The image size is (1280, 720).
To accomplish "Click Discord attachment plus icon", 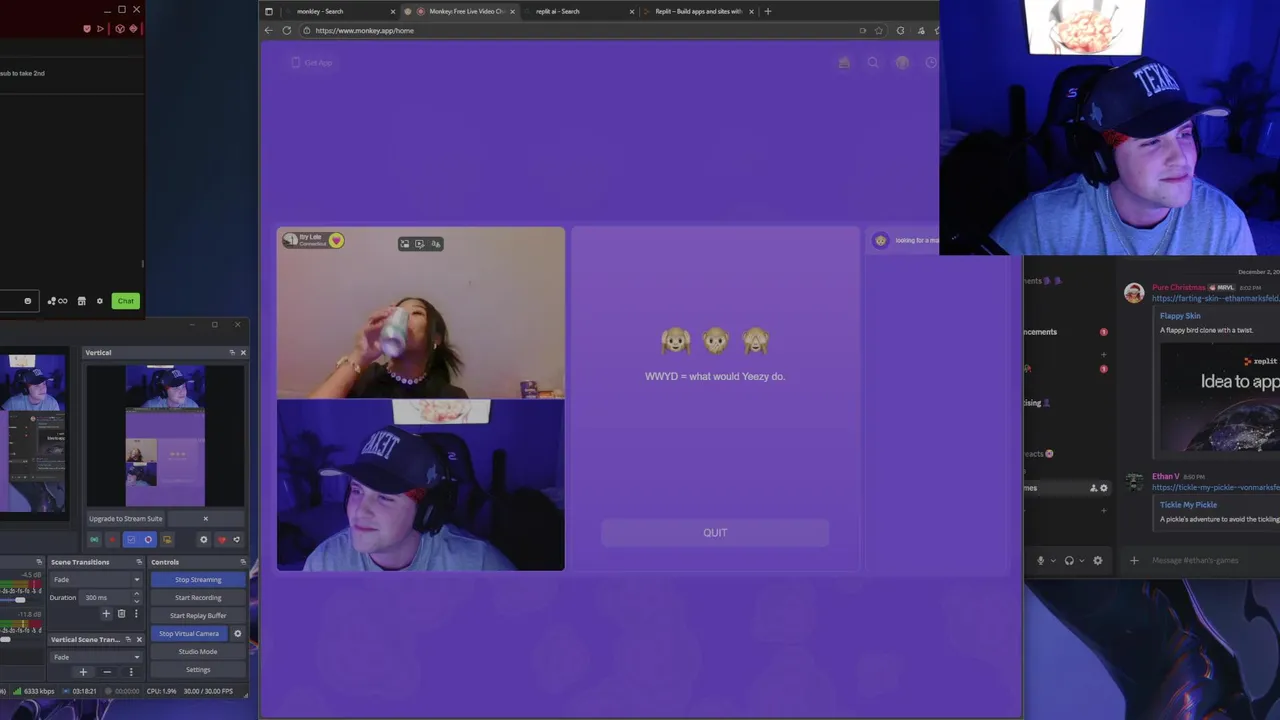I will [1134, 560].
